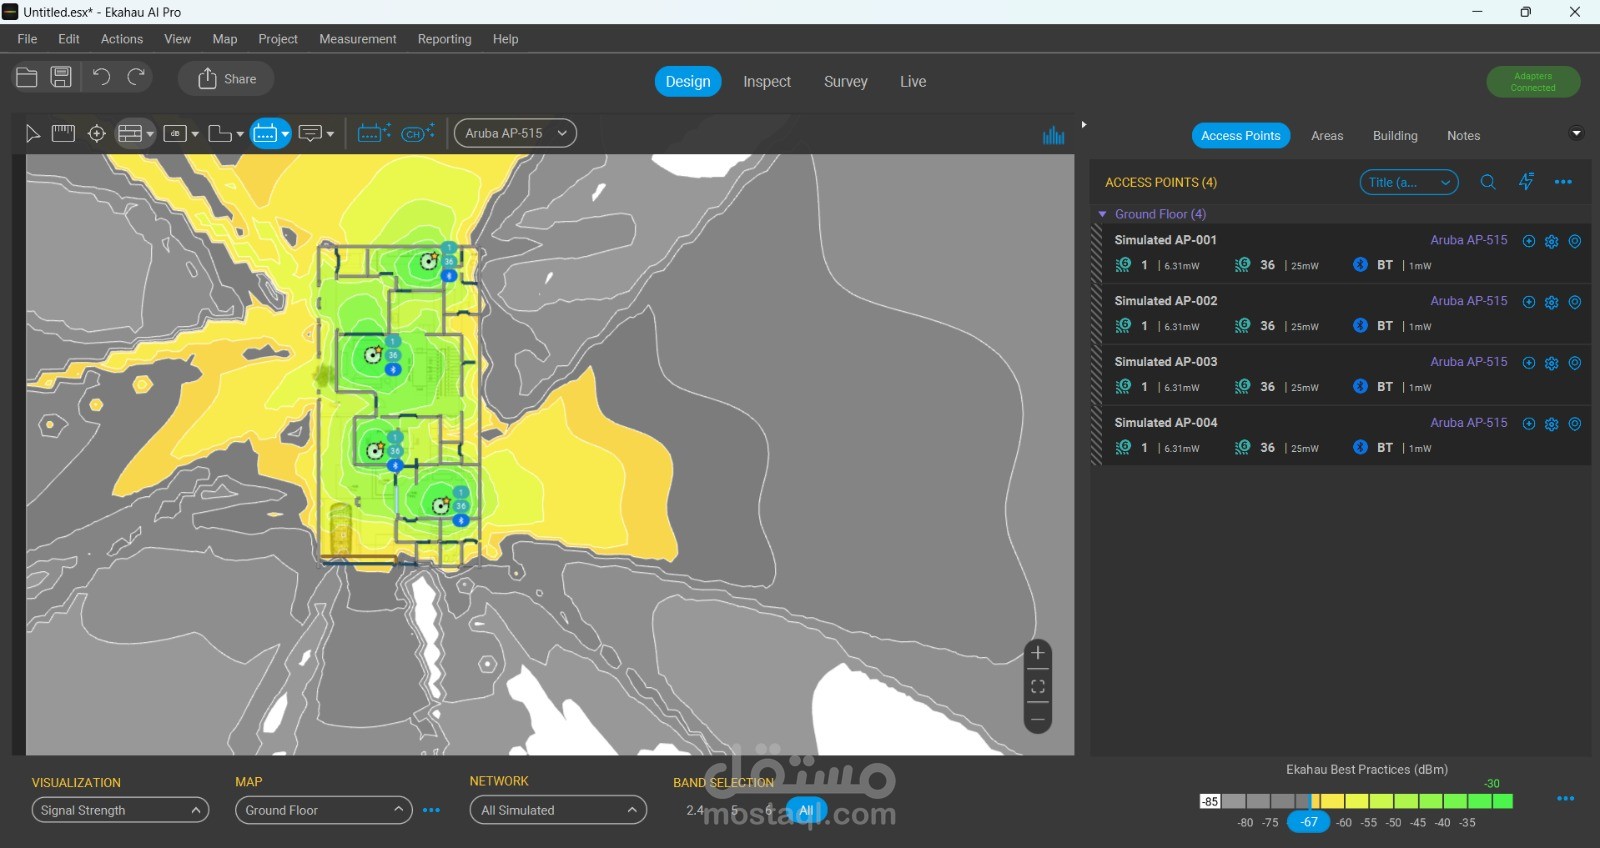Select the note comment tool
1600x848 pixels.
coord(310,133)
